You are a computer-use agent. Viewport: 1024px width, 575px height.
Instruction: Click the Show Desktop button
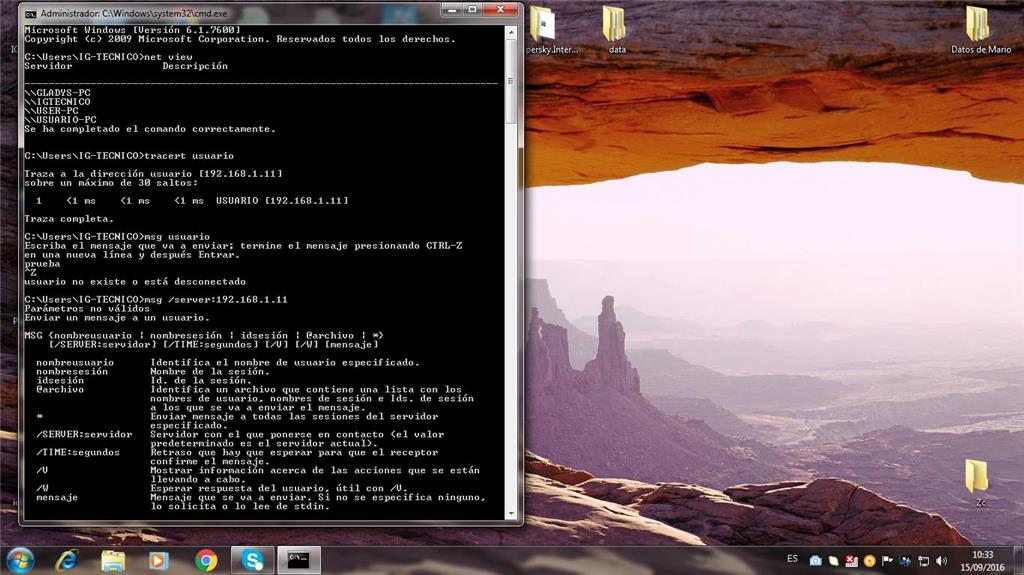tap(1019, 561)
